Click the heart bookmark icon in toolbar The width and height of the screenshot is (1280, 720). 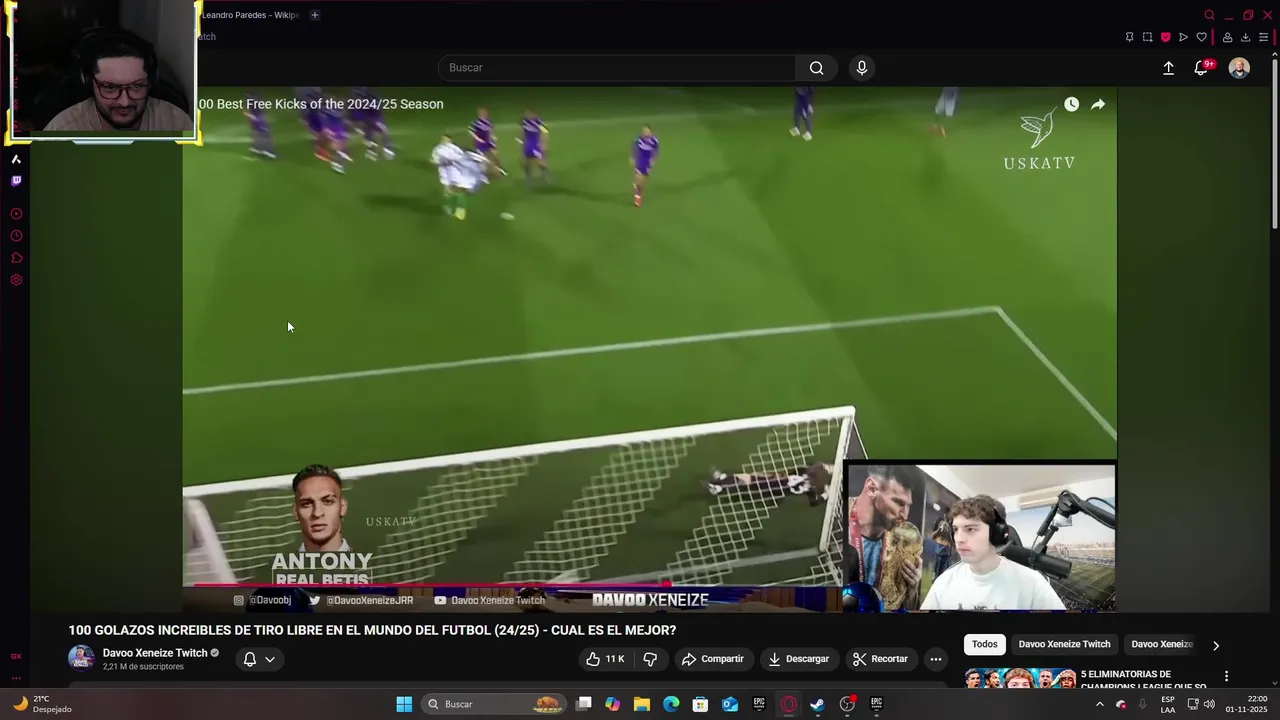pos(1201,37)
